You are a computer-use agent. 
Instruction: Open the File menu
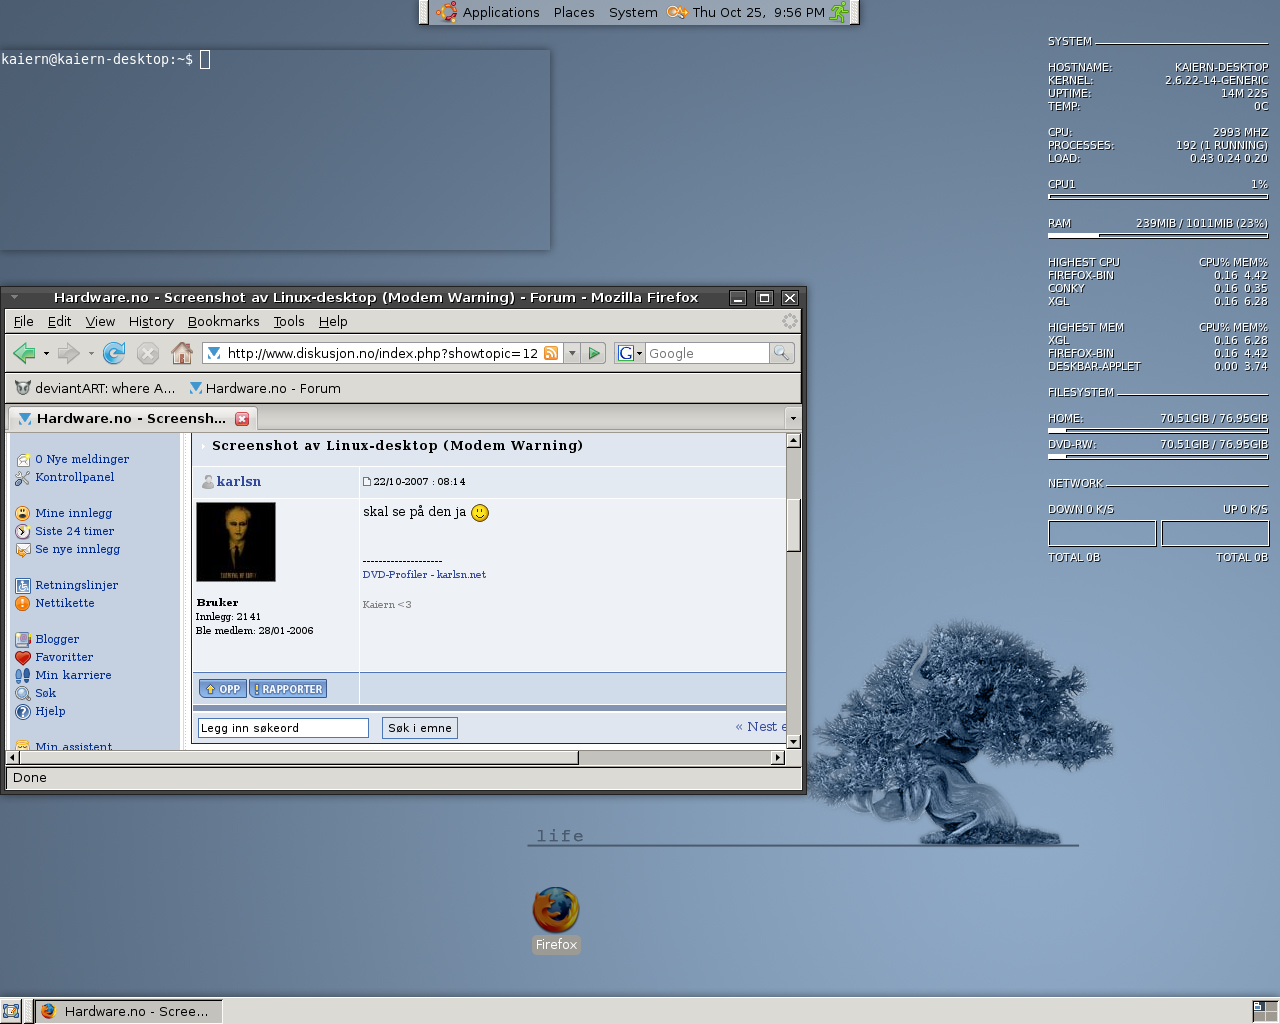24,321
